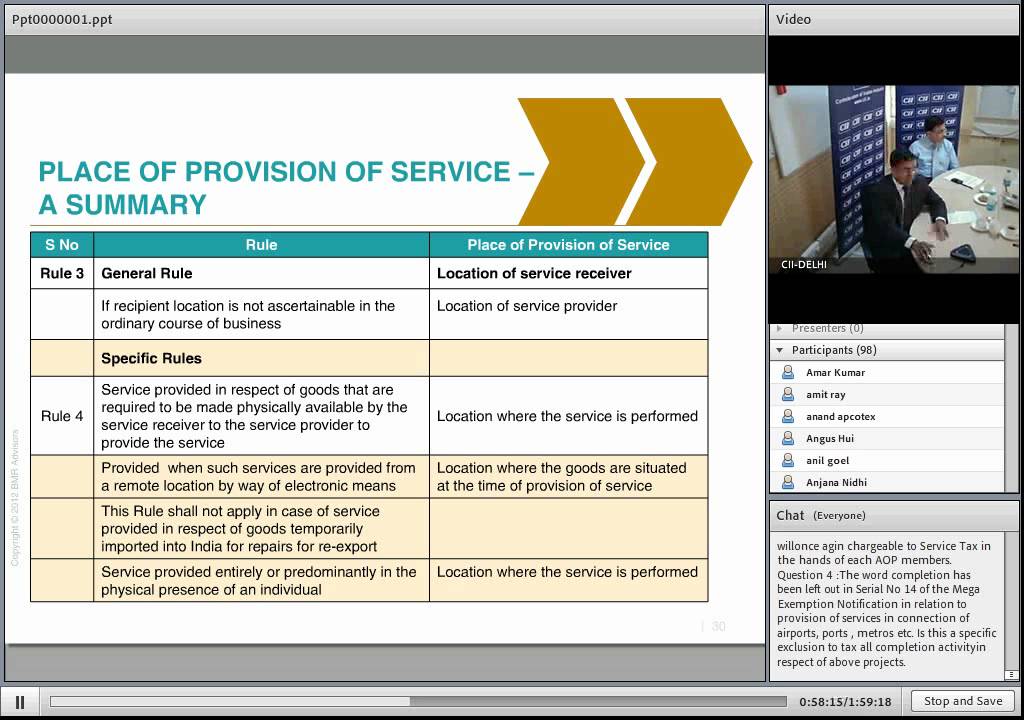Select the avatar icon beside Anjana Nidhi
This screenshot has width=1024, height=720.
point(788,482)
